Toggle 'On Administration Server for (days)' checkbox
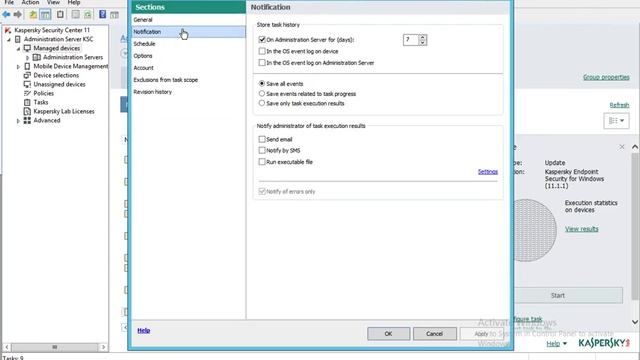Screen dimensions: 640x360 pos(262,40)
